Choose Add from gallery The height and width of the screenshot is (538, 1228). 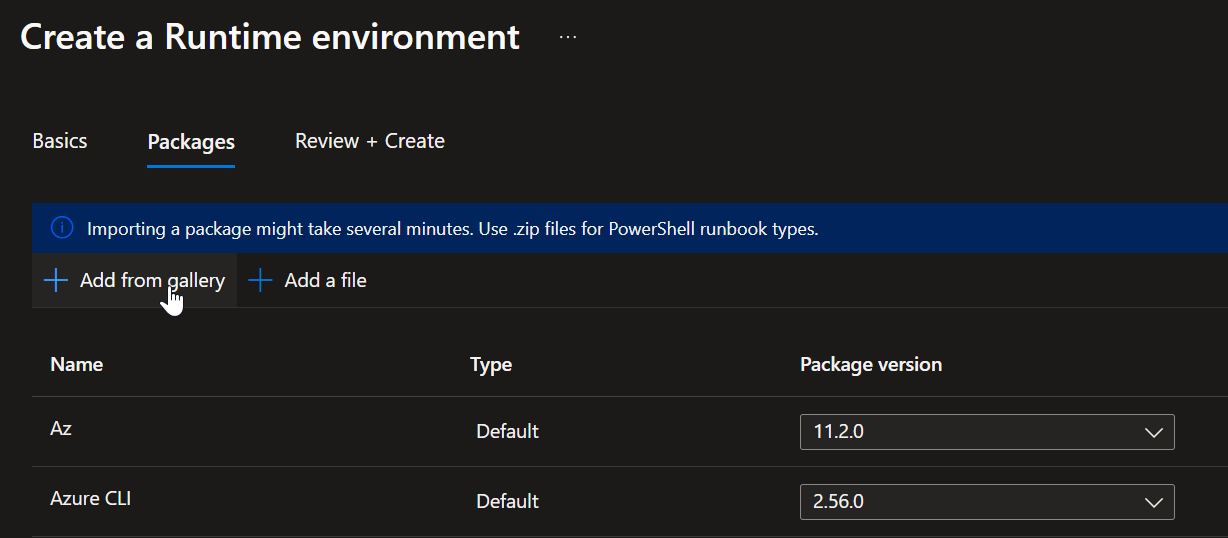point(135,281)
